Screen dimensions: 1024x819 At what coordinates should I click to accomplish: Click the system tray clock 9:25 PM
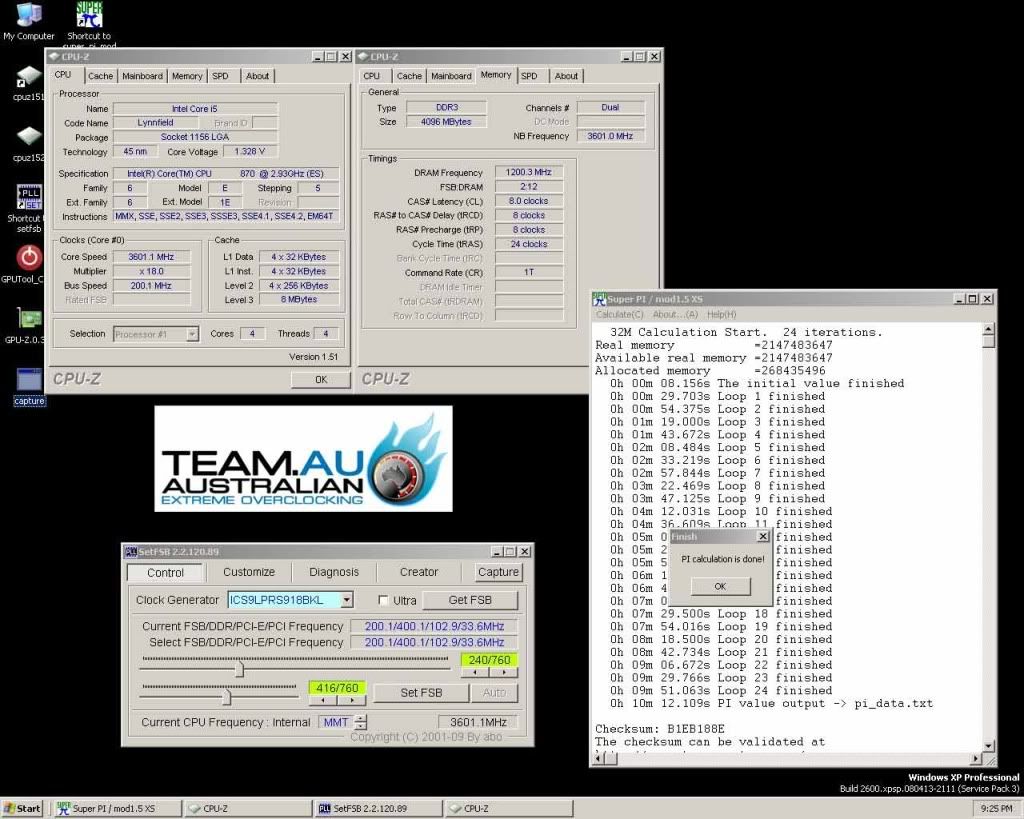[x=996, y=809]
